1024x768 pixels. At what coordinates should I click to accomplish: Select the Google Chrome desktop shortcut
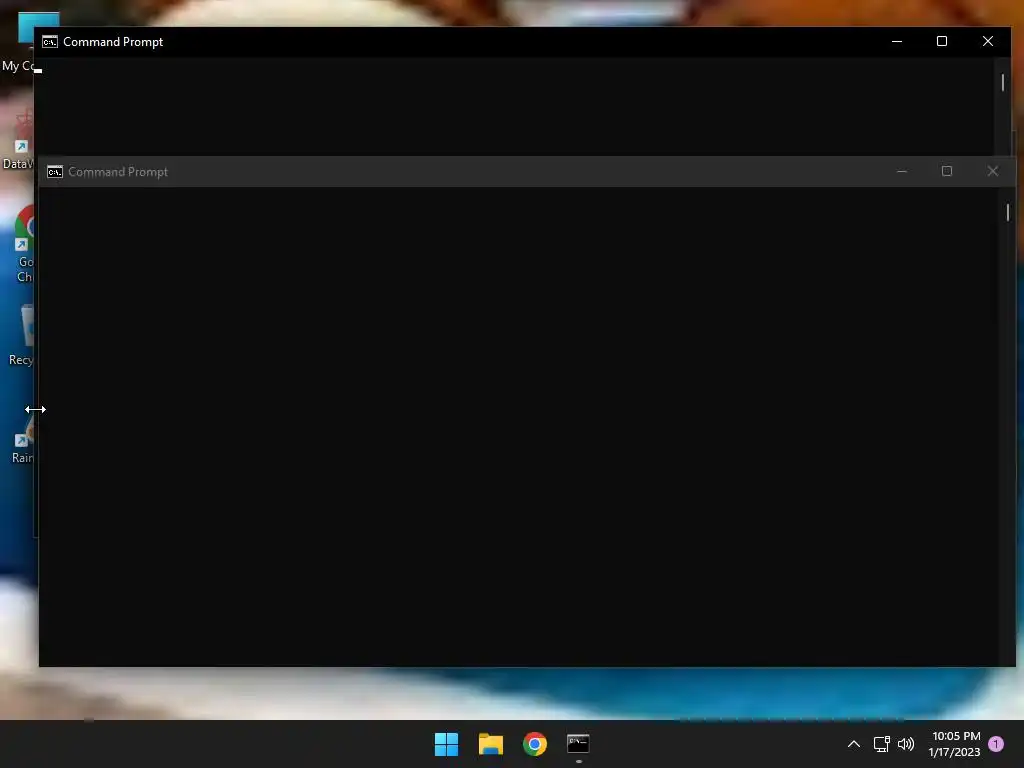pyautogui.click(x=25, y=244)
